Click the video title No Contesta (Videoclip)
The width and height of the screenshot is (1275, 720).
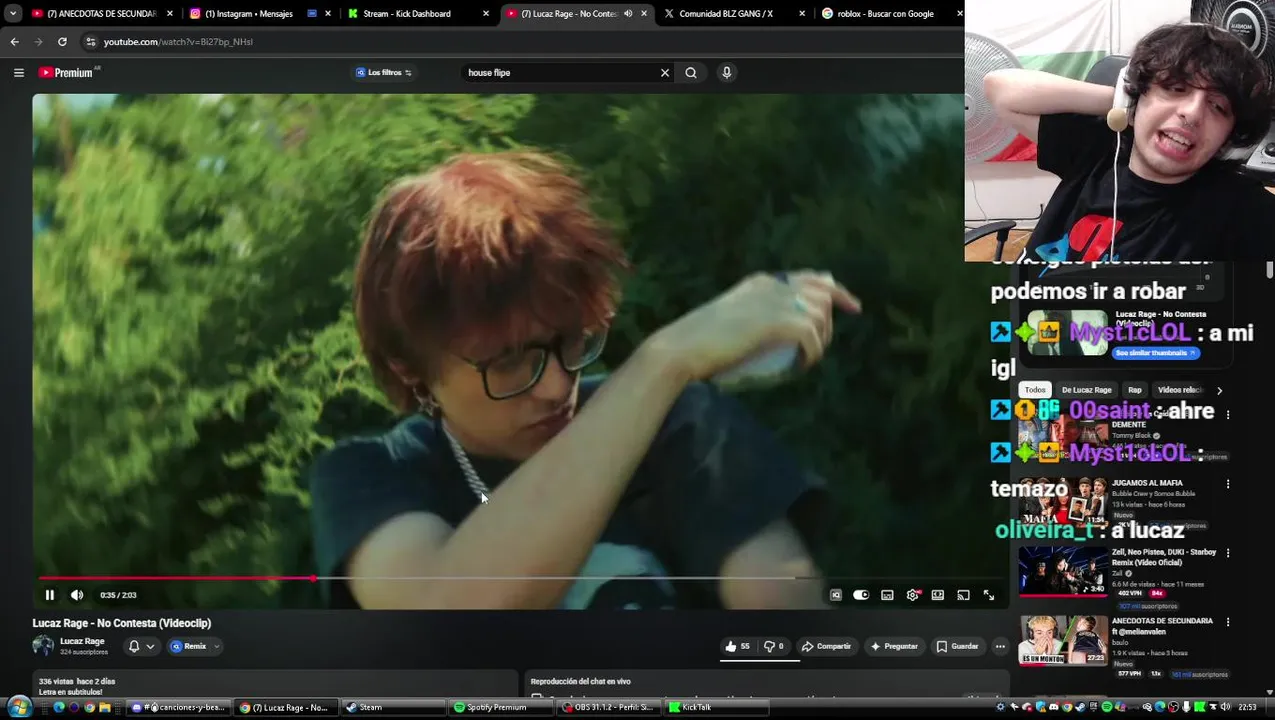[122, 623]
